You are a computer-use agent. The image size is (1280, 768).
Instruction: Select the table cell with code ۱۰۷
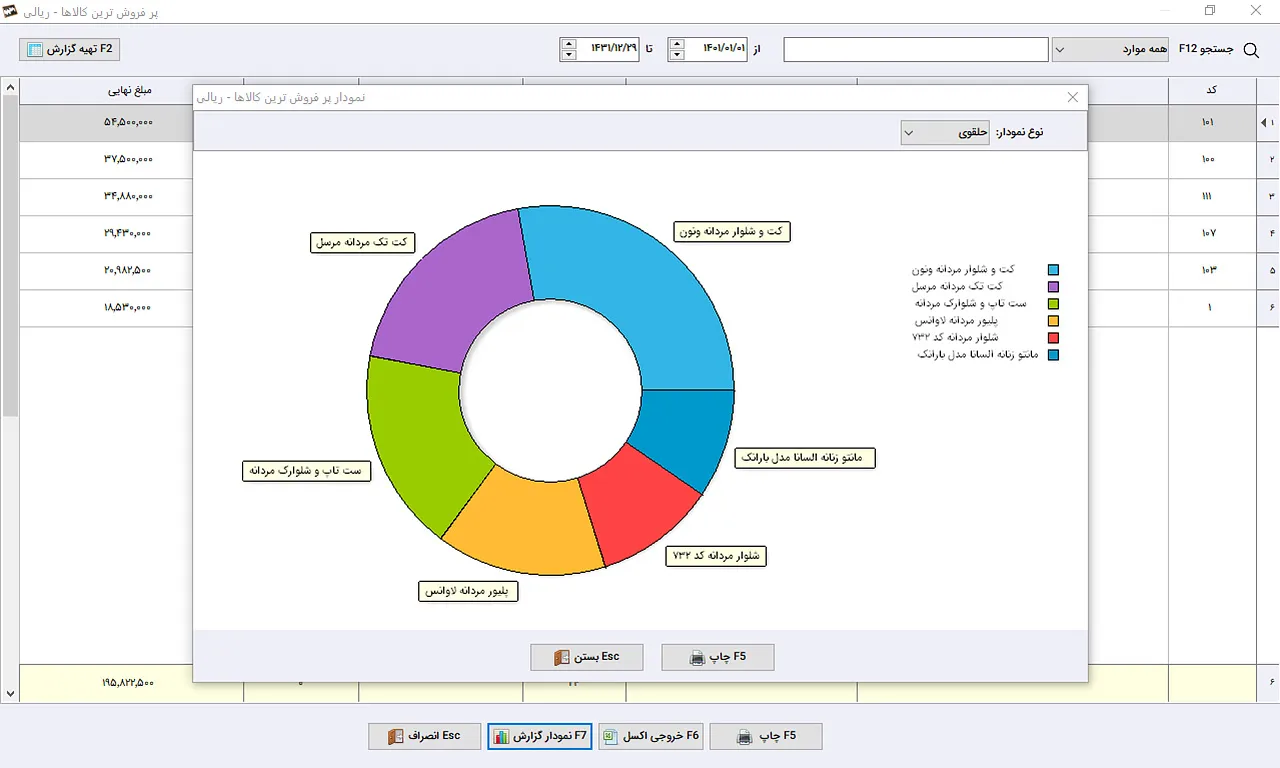[x=1212, y=233]
